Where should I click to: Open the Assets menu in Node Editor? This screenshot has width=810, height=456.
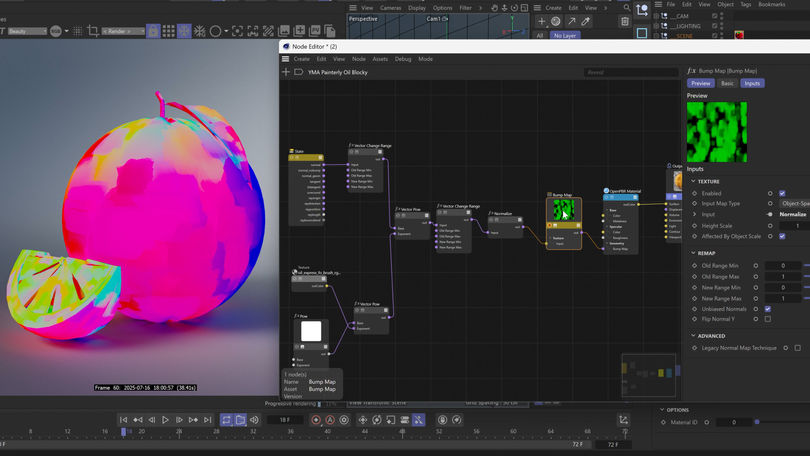[380, 59]
